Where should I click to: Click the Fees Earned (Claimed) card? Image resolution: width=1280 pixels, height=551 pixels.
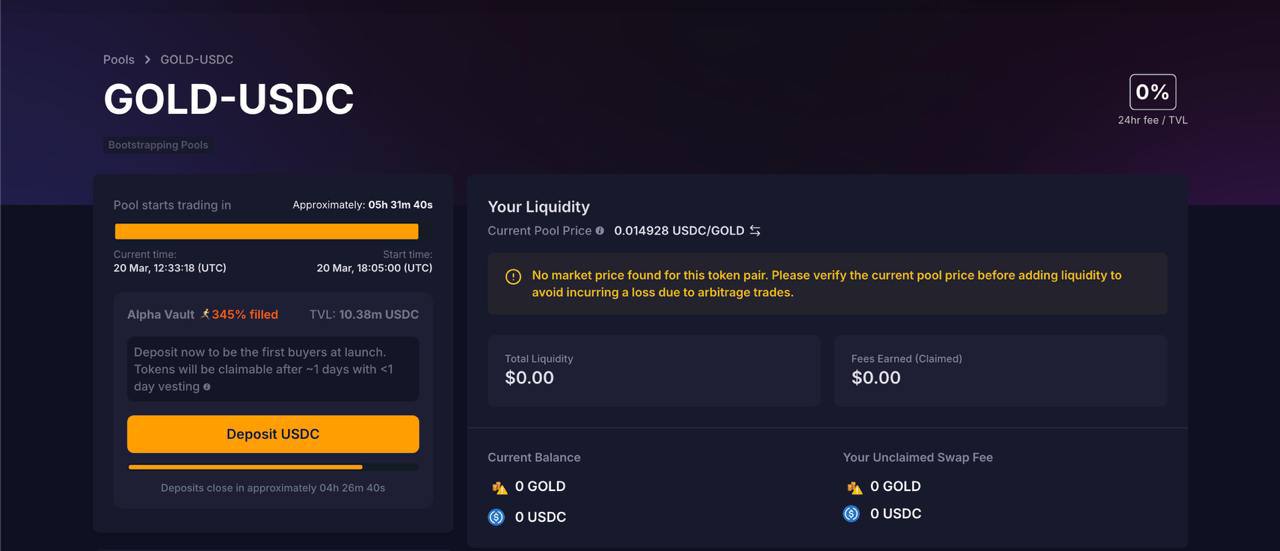[x=1001, y=371]
